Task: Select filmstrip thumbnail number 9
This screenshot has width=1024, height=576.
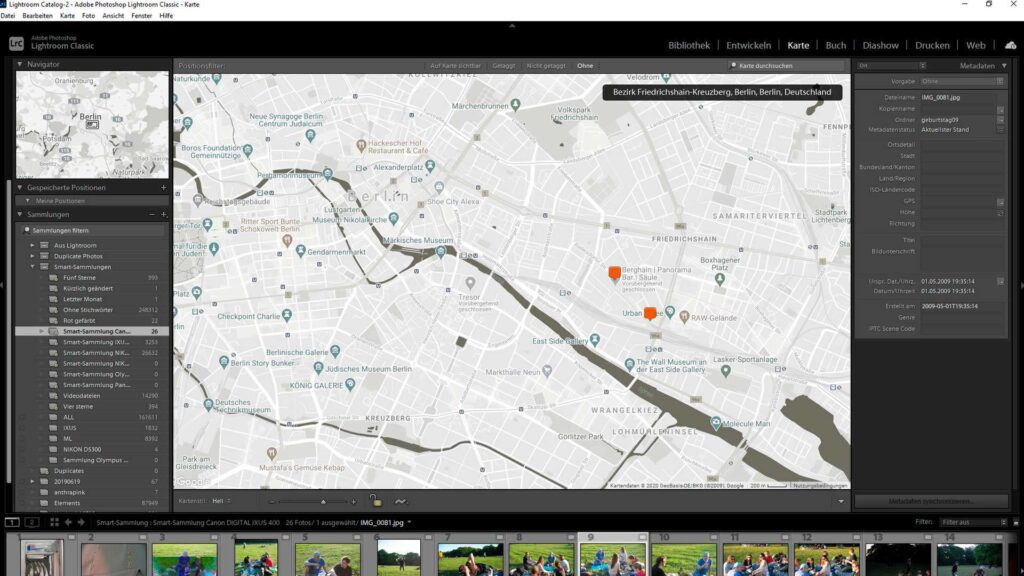Action: 613,556
